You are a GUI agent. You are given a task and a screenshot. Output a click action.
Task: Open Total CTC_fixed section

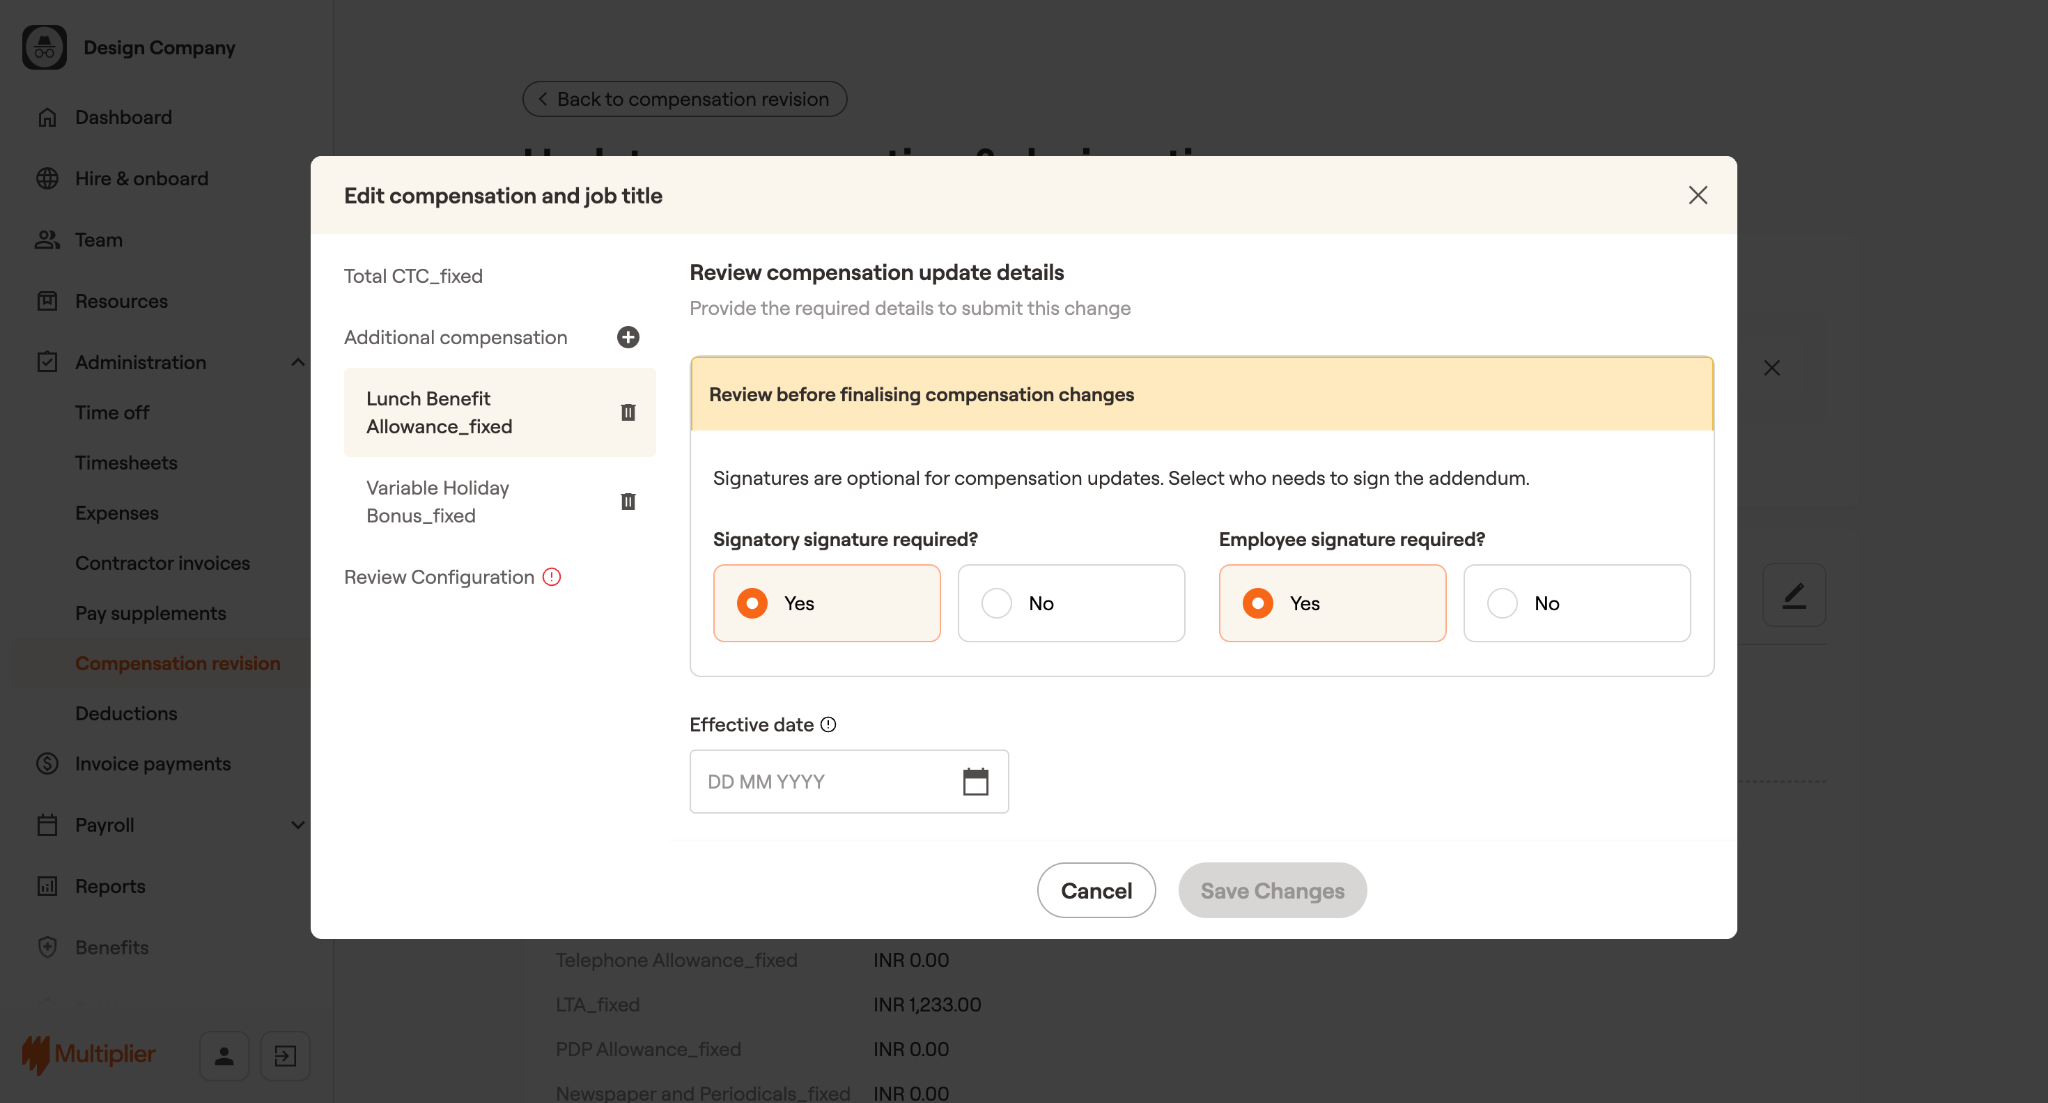tap(413, 276)
